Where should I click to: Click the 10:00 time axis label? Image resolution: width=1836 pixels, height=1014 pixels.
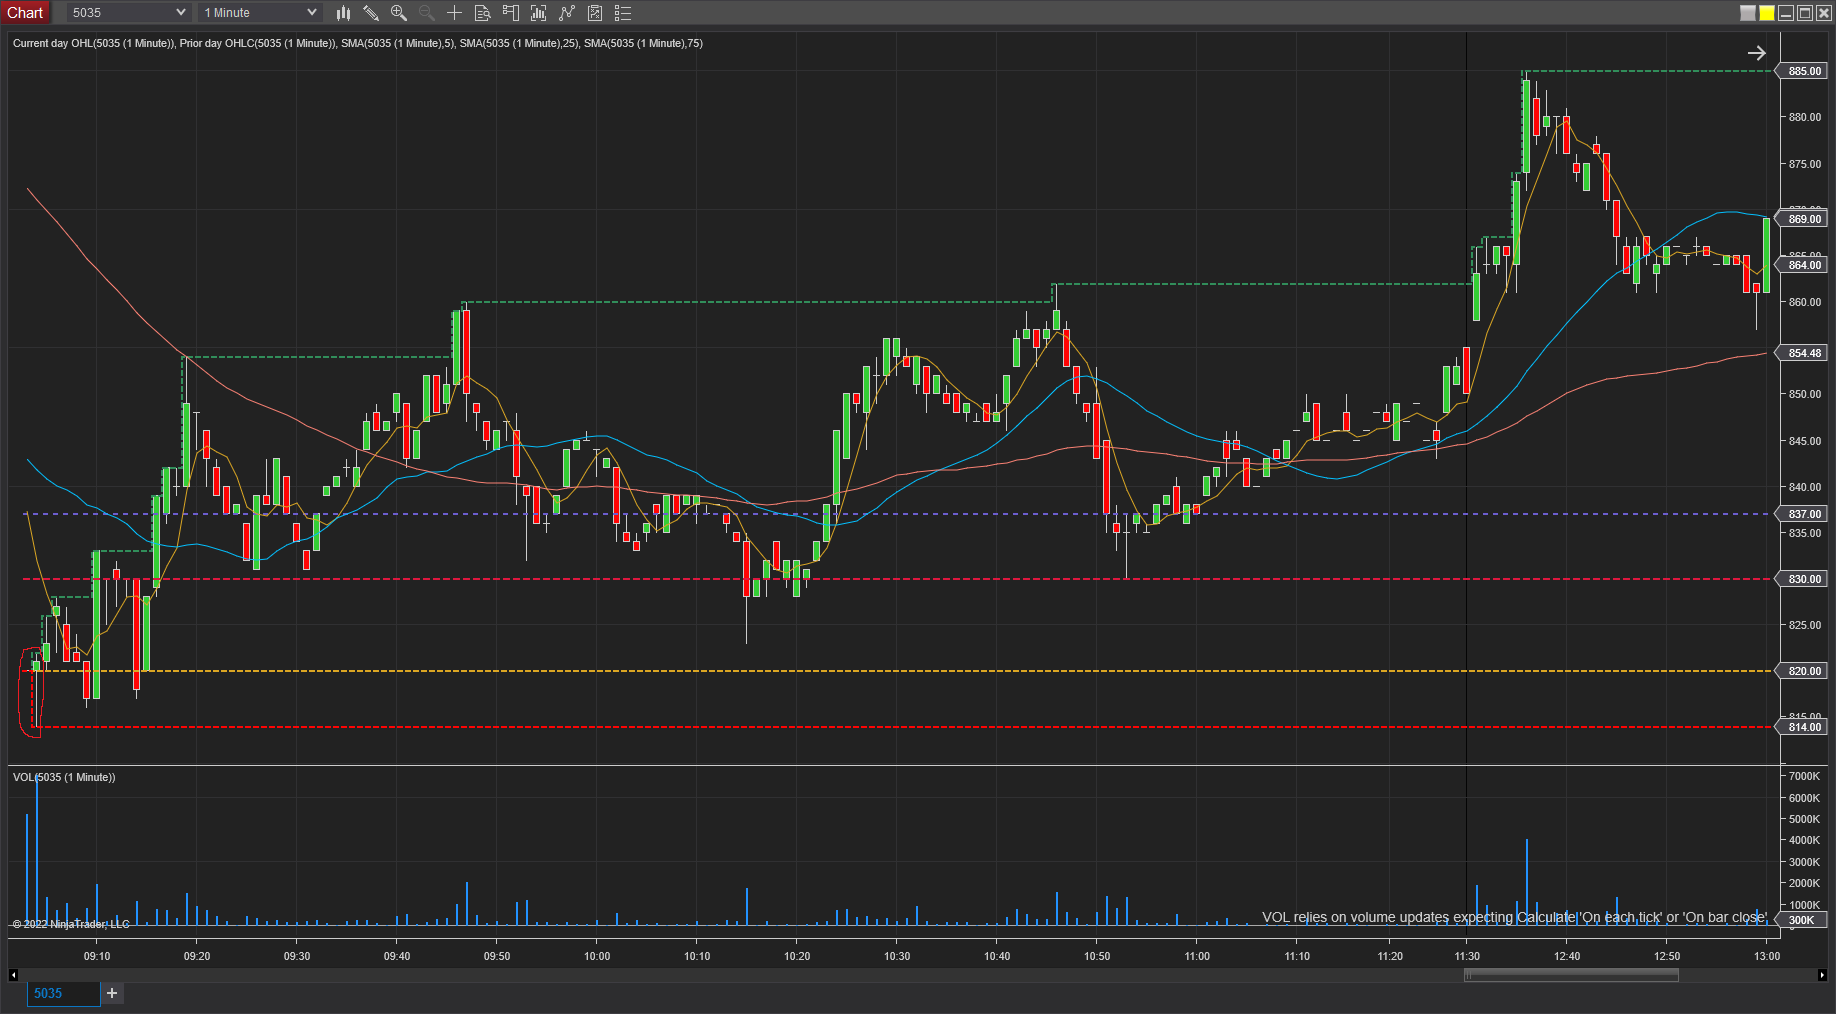pyautogui.click(x=597, y=956)
